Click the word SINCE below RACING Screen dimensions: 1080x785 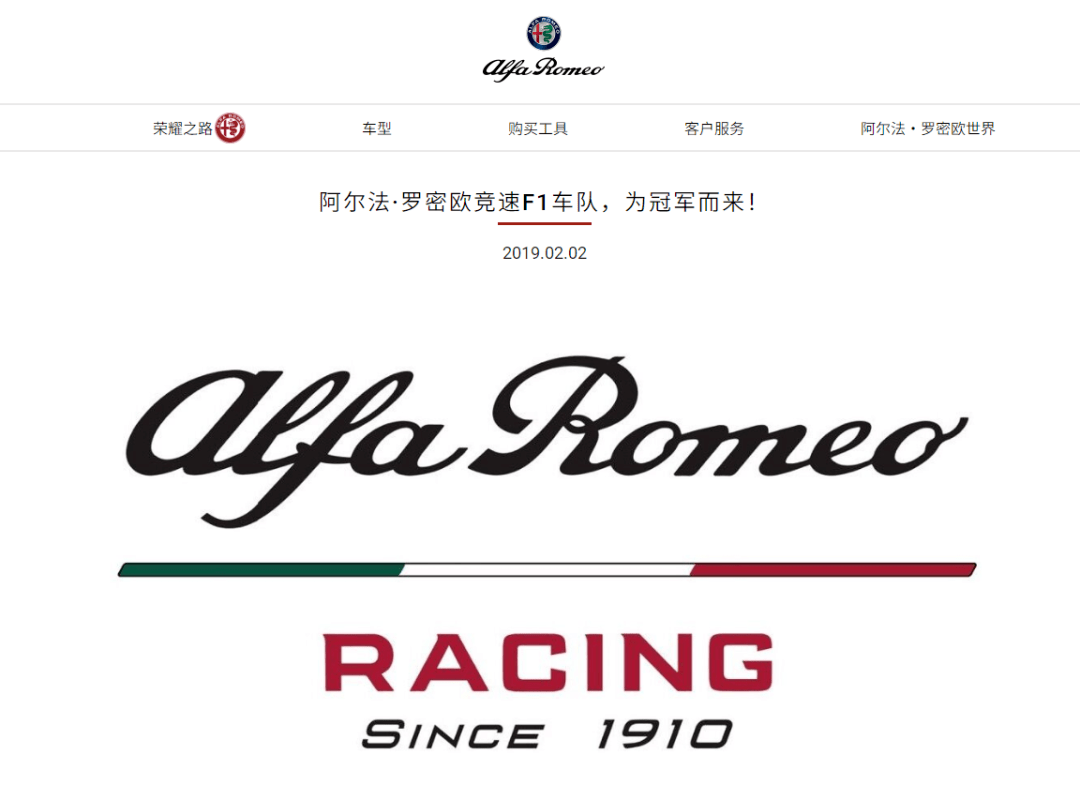tap(453, 735)
